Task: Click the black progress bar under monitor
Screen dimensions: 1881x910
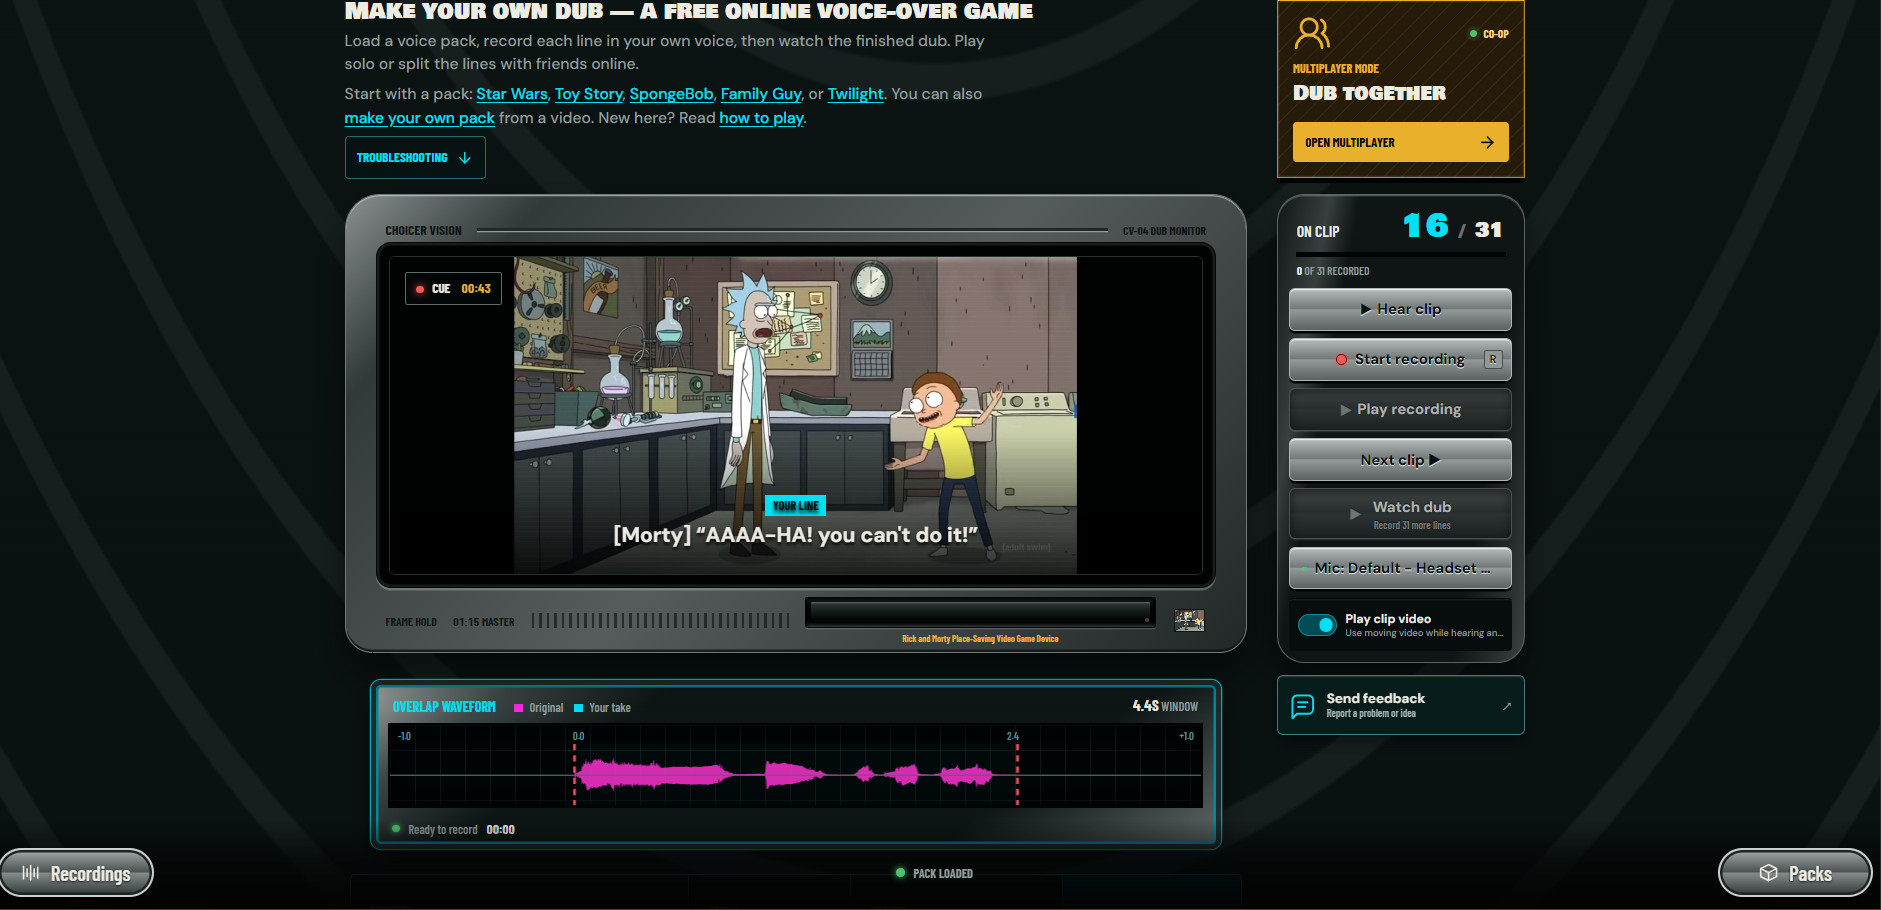Action: [x=980, y=612]
